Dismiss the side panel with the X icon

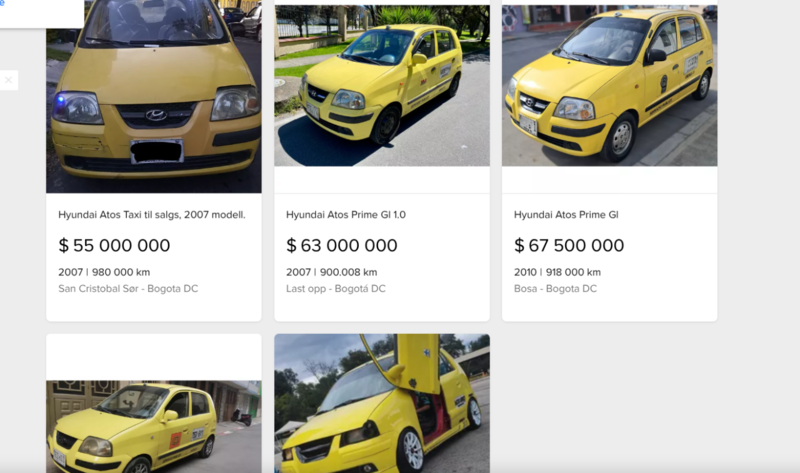tap(8, 80)
